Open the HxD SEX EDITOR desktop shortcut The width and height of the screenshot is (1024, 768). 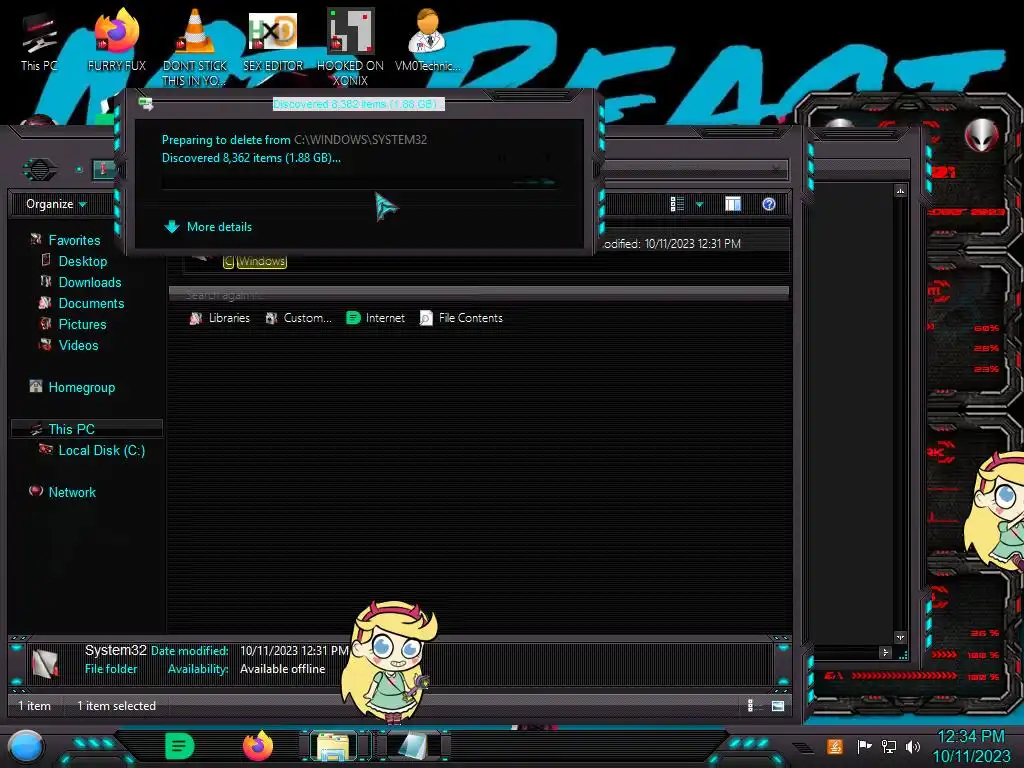coord(273,40)
